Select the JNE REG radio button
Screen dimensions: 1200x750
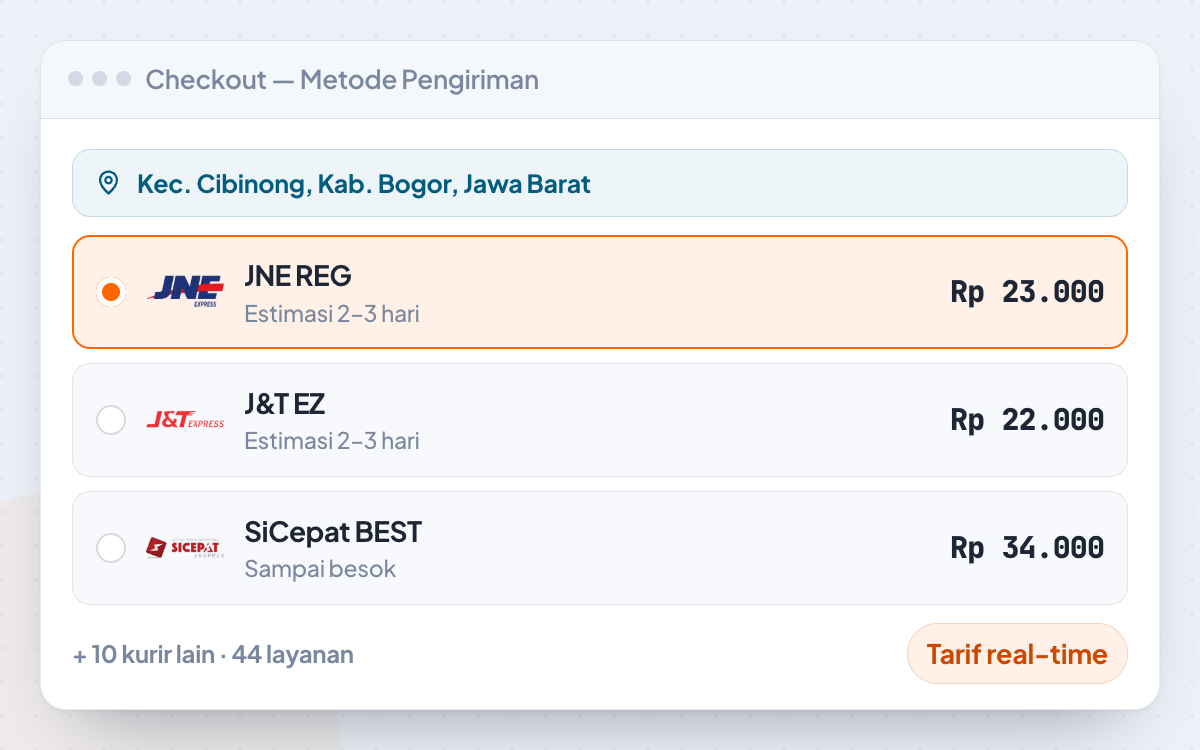[x=111, y=292]
